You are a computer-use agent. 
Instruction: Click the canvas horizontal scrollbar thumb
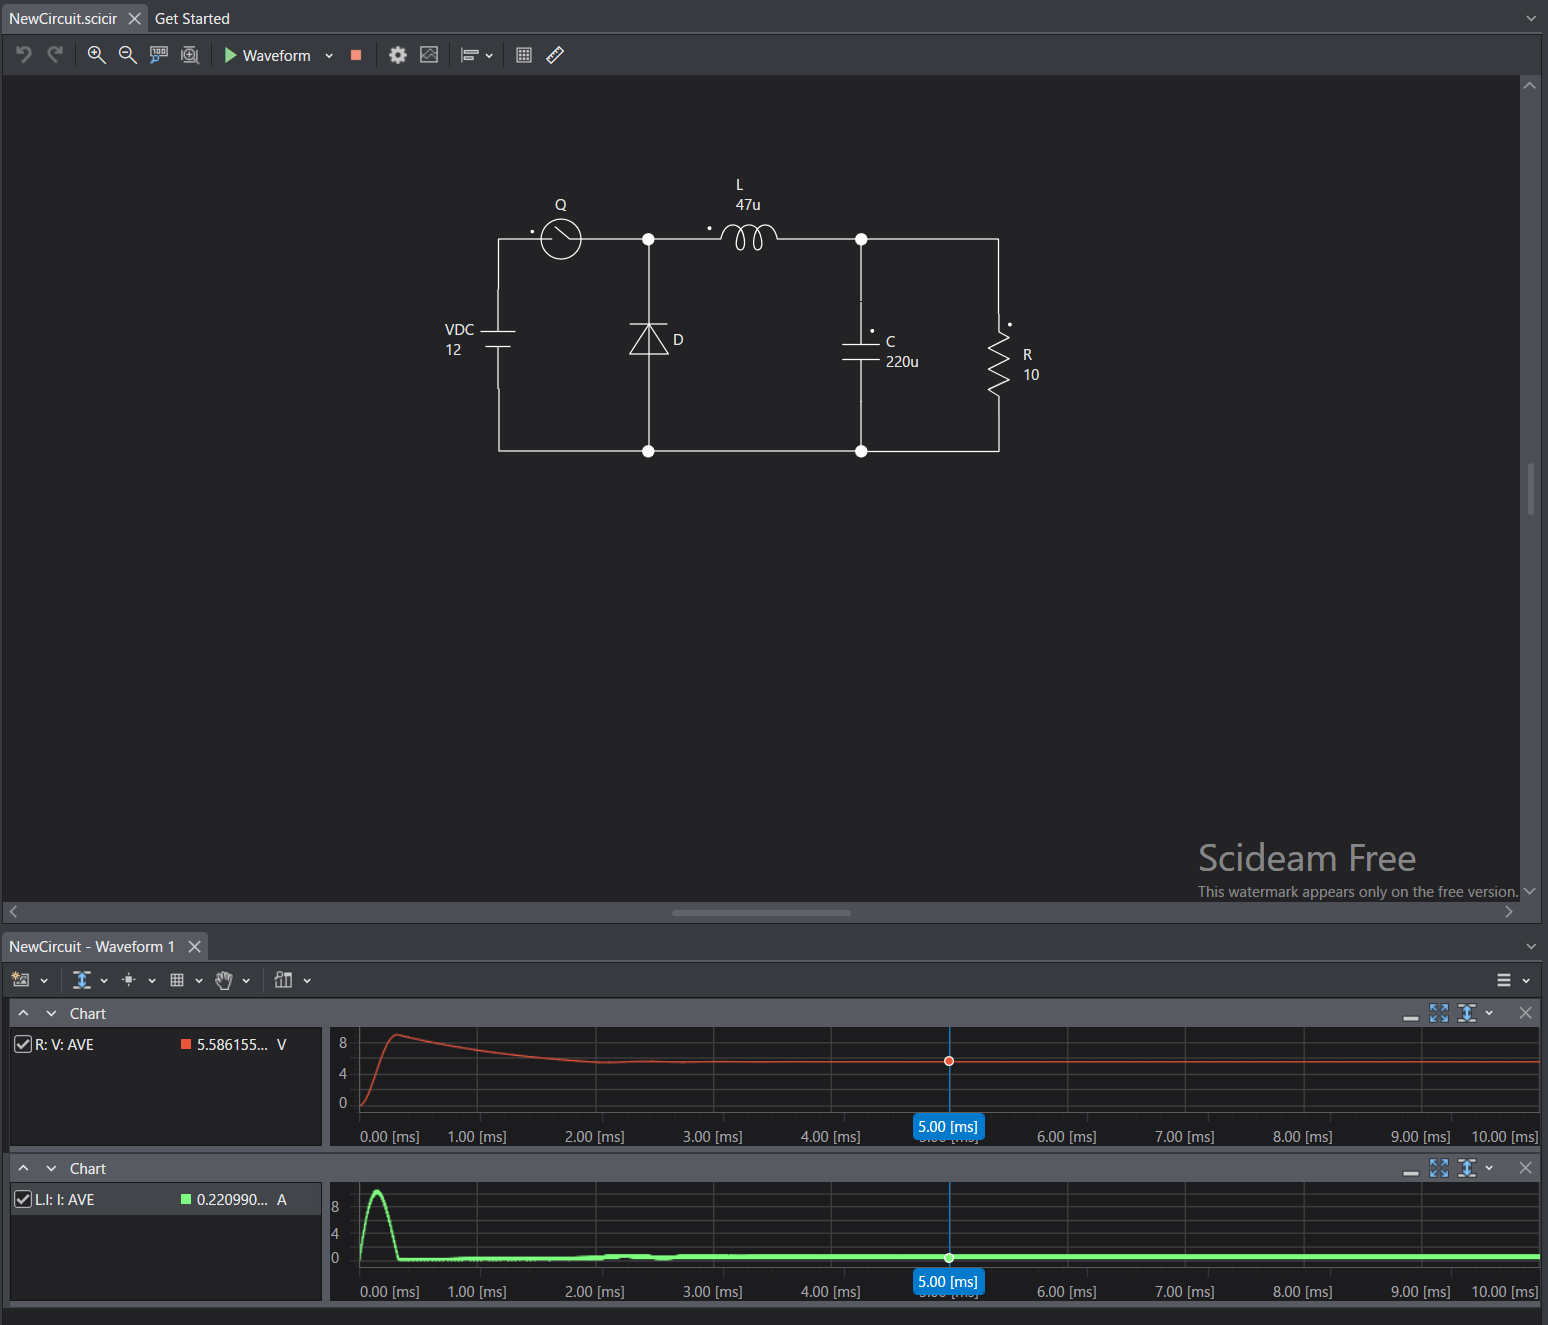(761, 912)
